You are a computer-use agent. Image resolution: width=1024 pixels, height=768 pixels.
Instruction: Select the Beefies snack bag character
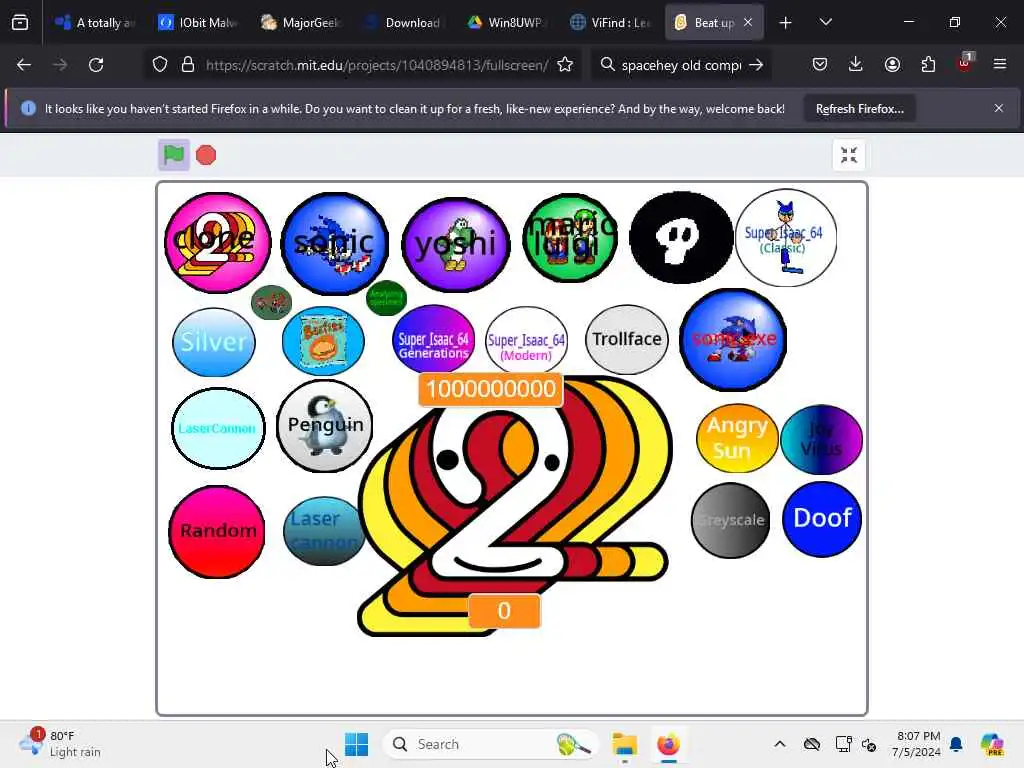[x=323, y=340]
